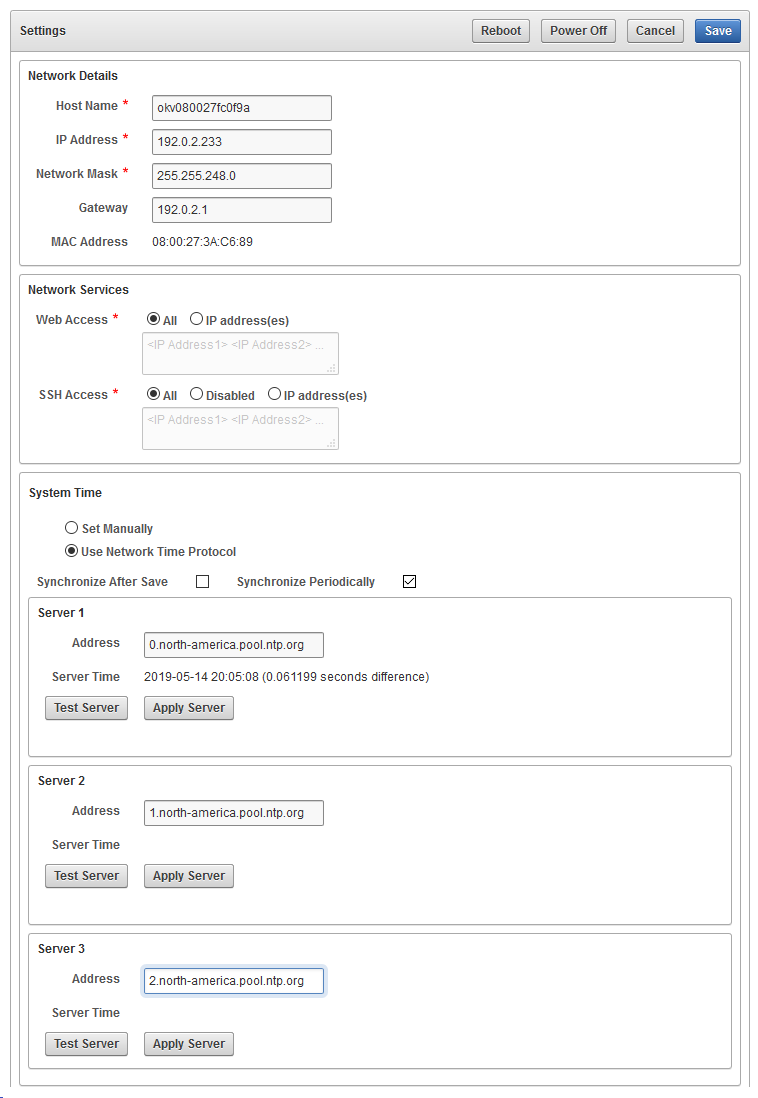758x1098 pixels.
Task: Select Use Network Time Protocol option
Action: click(71, 550)
